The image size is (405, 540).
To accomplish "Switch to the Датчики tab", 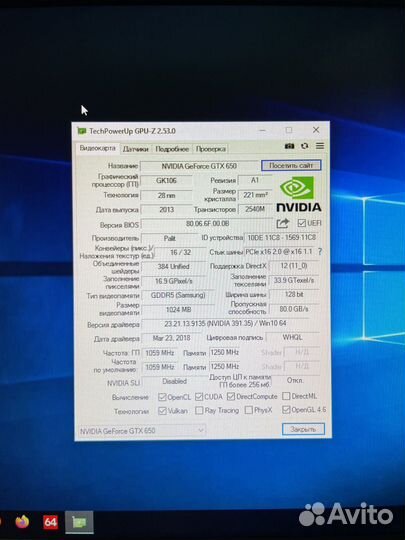I will pyautogui.click(x=136, y=149).
